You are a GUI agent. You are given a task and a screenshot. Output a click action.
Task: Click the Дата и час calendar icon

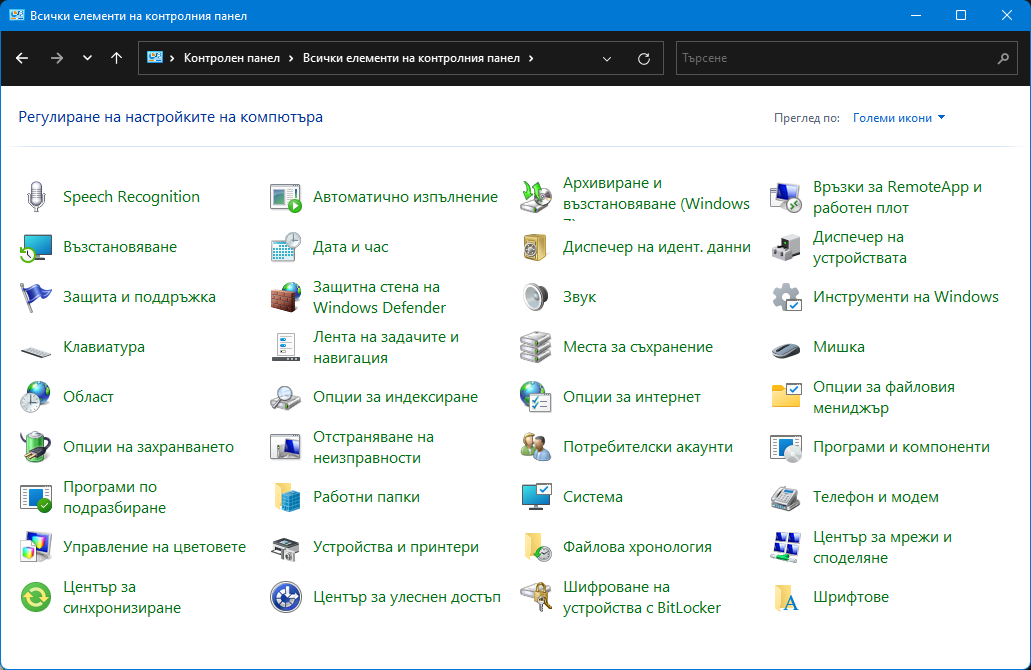click(x=286, y=247)
